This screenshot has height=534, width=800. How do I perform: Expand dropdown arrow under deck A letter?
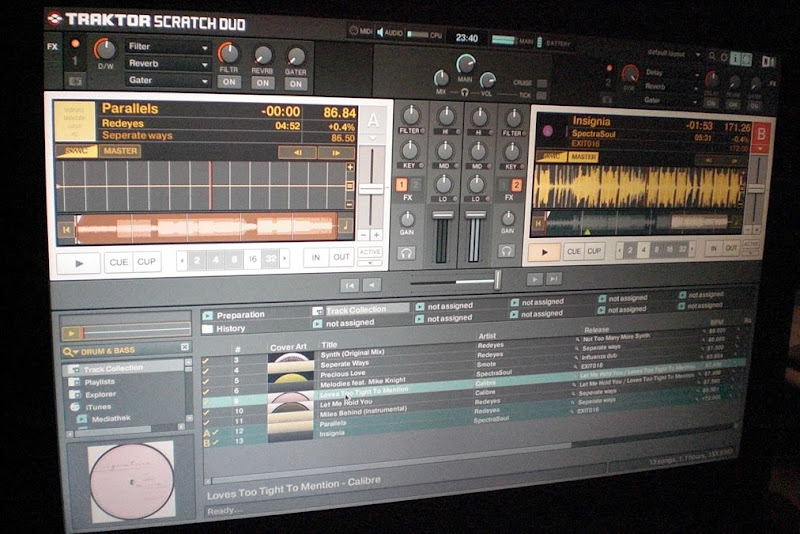click(x=372, y=138)
